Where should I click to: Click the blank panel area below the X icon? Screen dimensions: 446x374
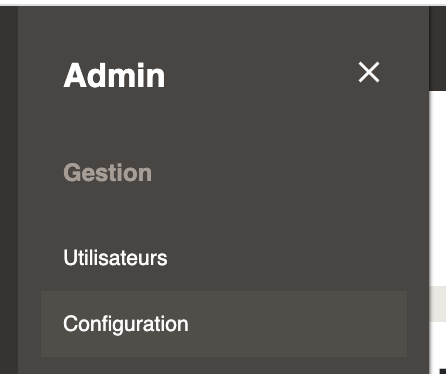369,133
